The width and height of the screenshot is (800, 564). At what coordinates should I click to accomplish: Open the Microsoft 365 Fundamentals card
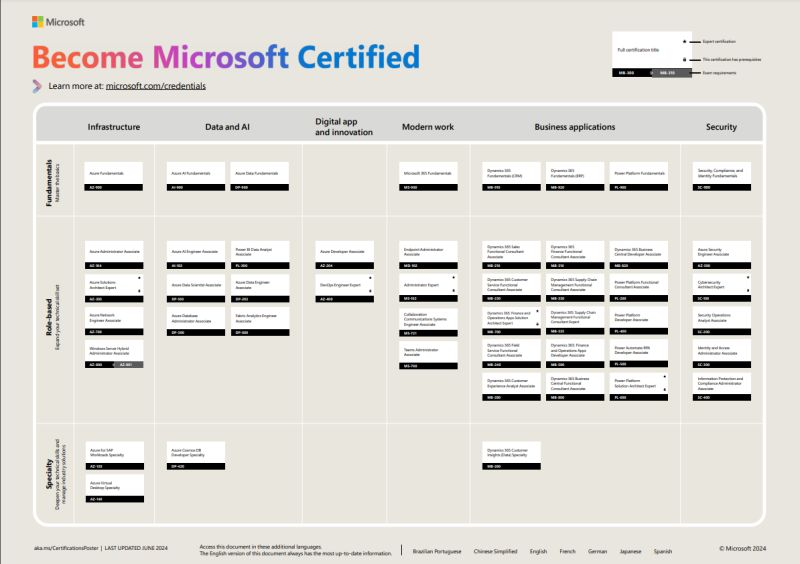click(428, 177)
